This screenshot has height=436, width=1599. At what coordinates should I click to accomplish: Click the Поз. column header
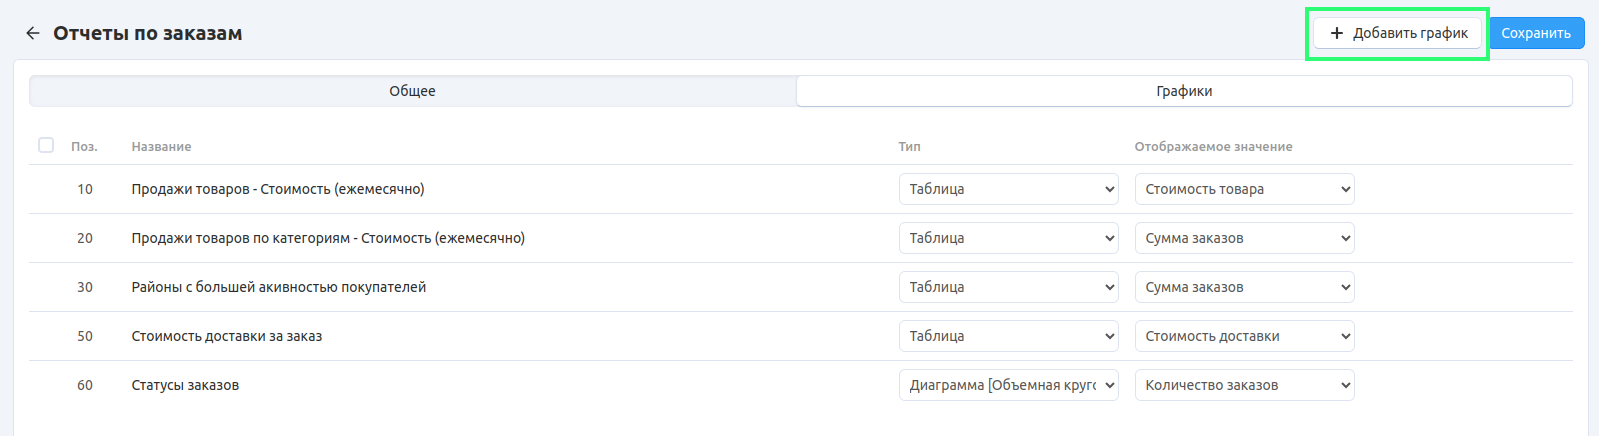point(84,147)
